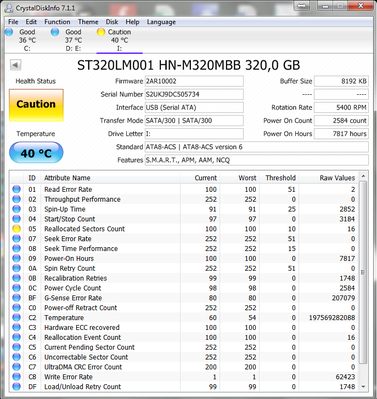Select the I: drive yellow Caution orb
The image size is (377, 399).
pos(101,32)
